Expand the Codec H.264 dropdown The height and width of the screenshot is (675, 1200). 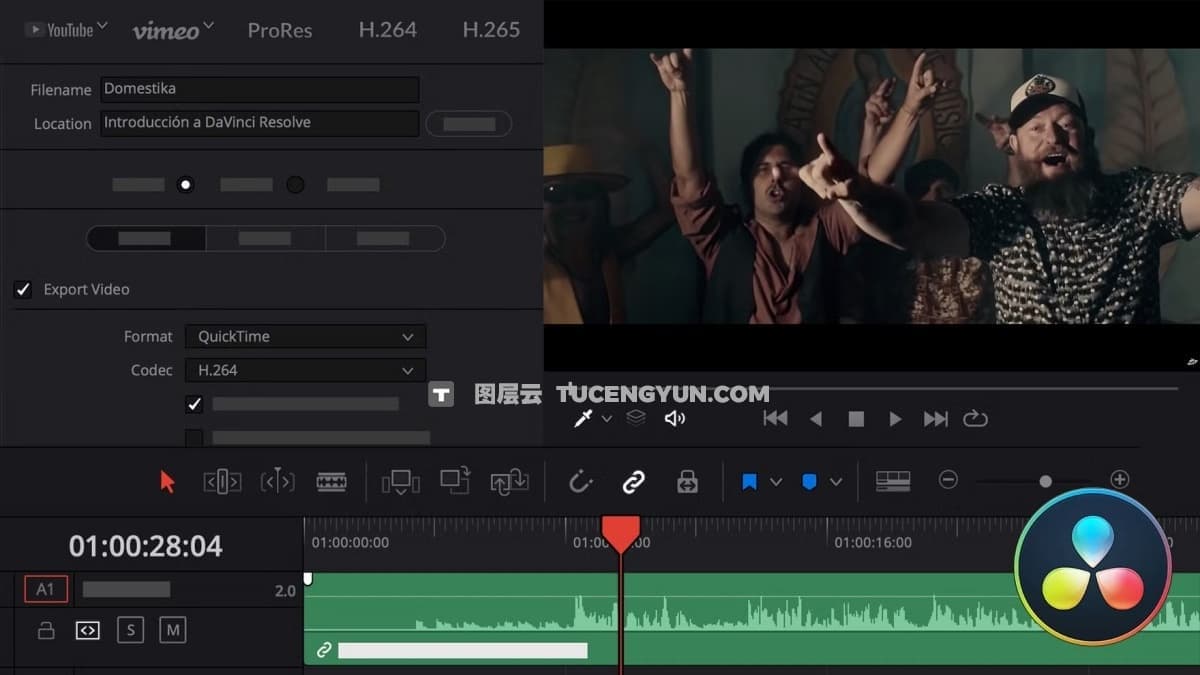(305, 370)
